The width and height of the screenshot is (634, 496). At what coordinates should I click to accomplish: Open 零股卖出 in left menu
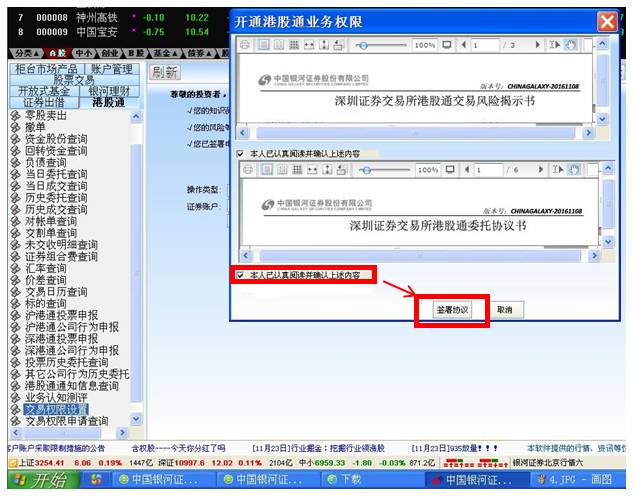[x=46, y=116]
